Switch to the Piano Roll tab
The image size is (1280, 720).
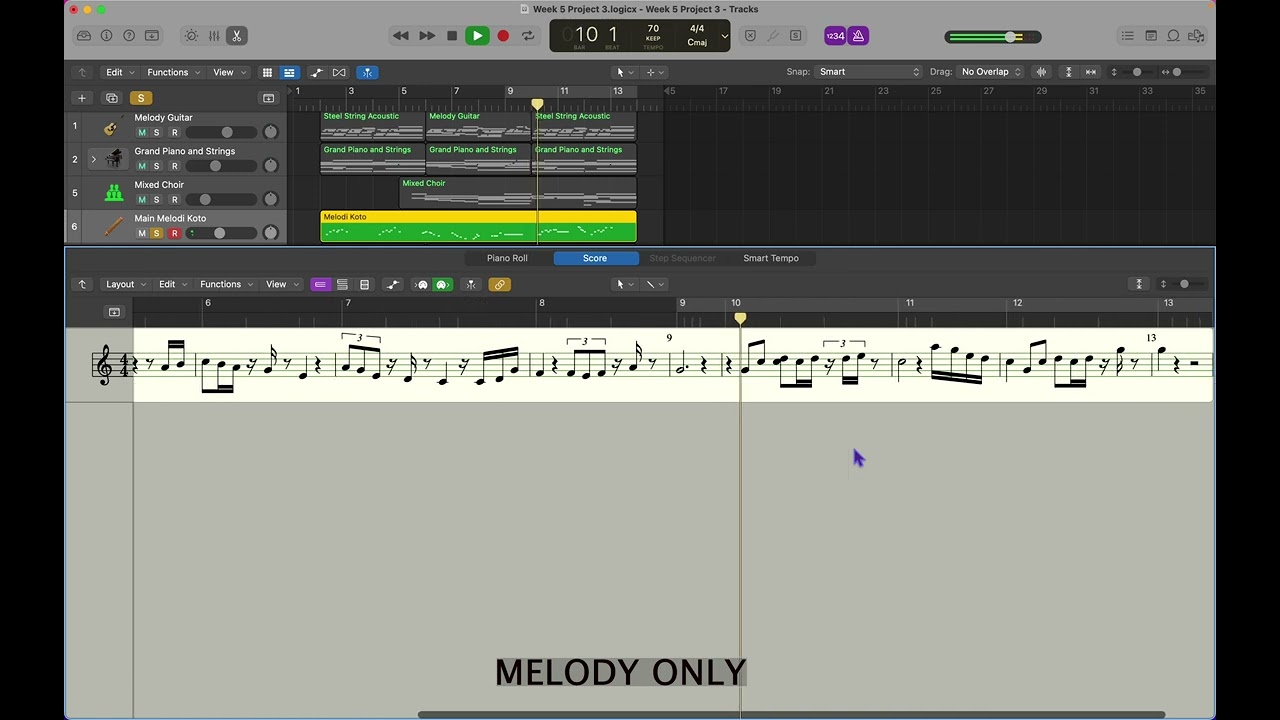507,258
